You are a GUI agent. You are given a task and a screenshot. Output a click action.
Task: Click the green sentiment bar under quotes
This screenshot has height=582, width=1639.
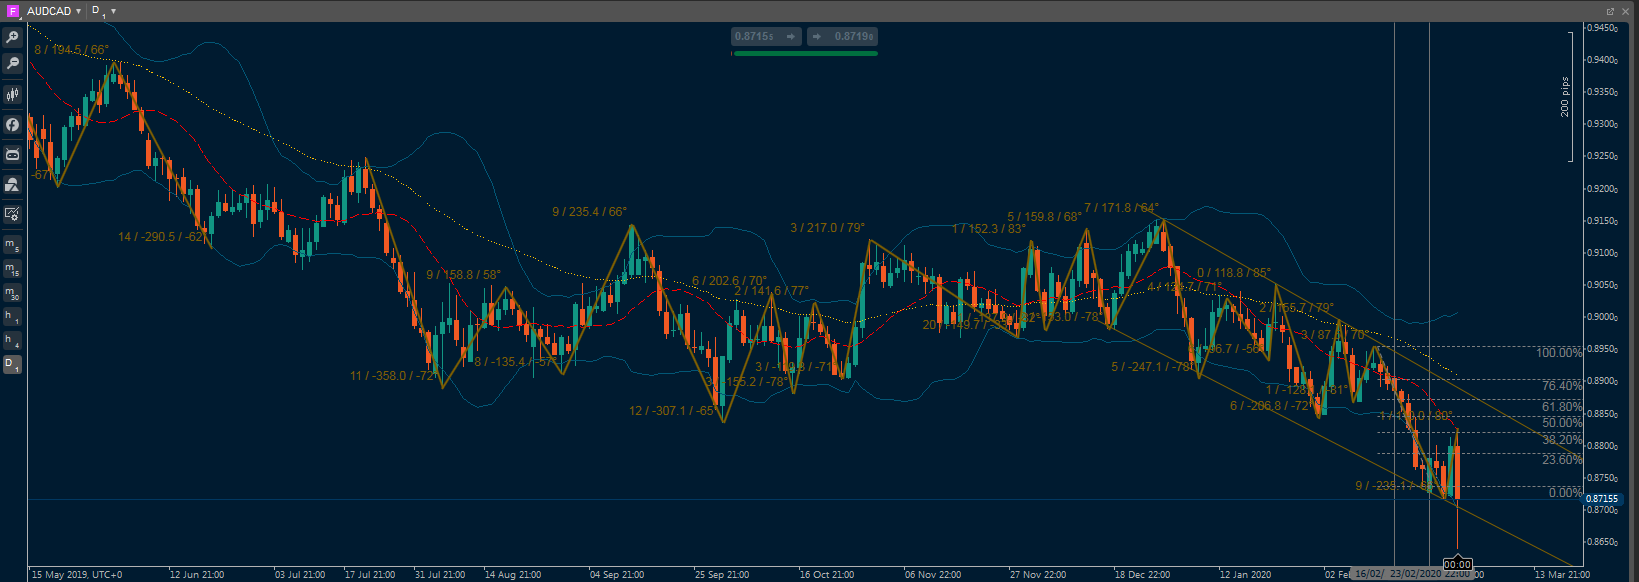(805, 53)
